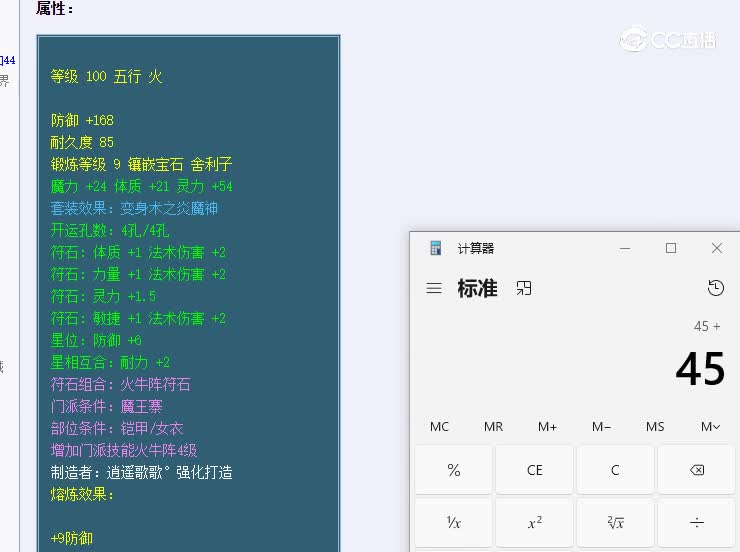Maximize the Calculator window
This screenshot has height=552, width=740.
(x=671, y=248)
